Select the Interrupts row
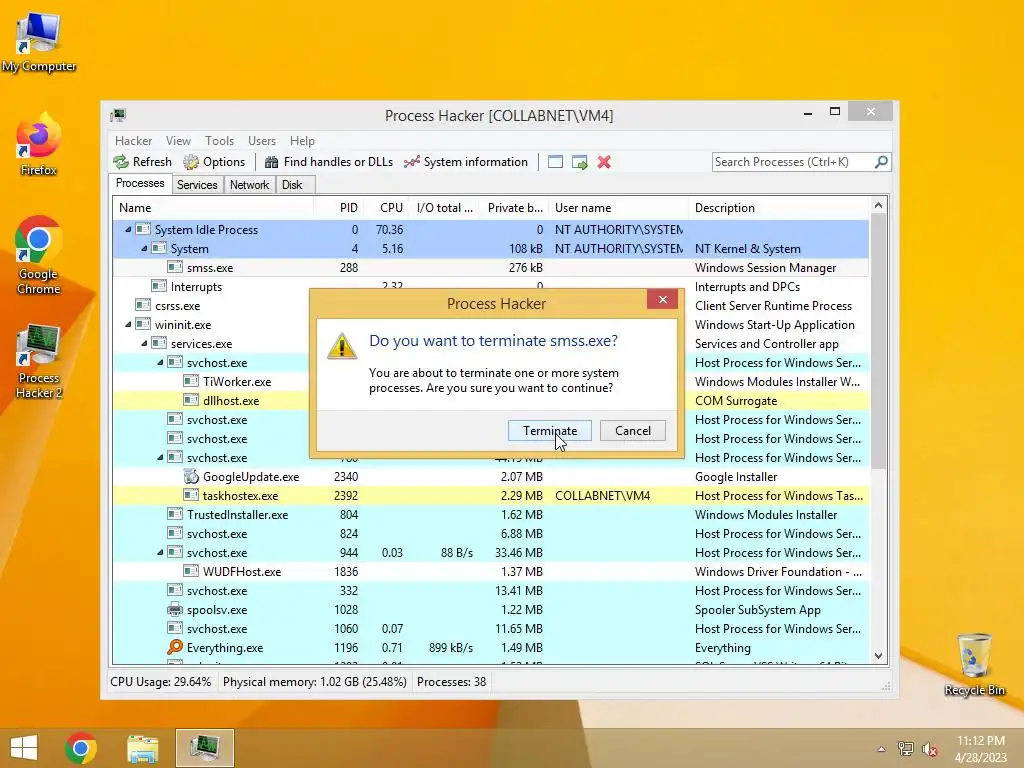 (491, 286)
